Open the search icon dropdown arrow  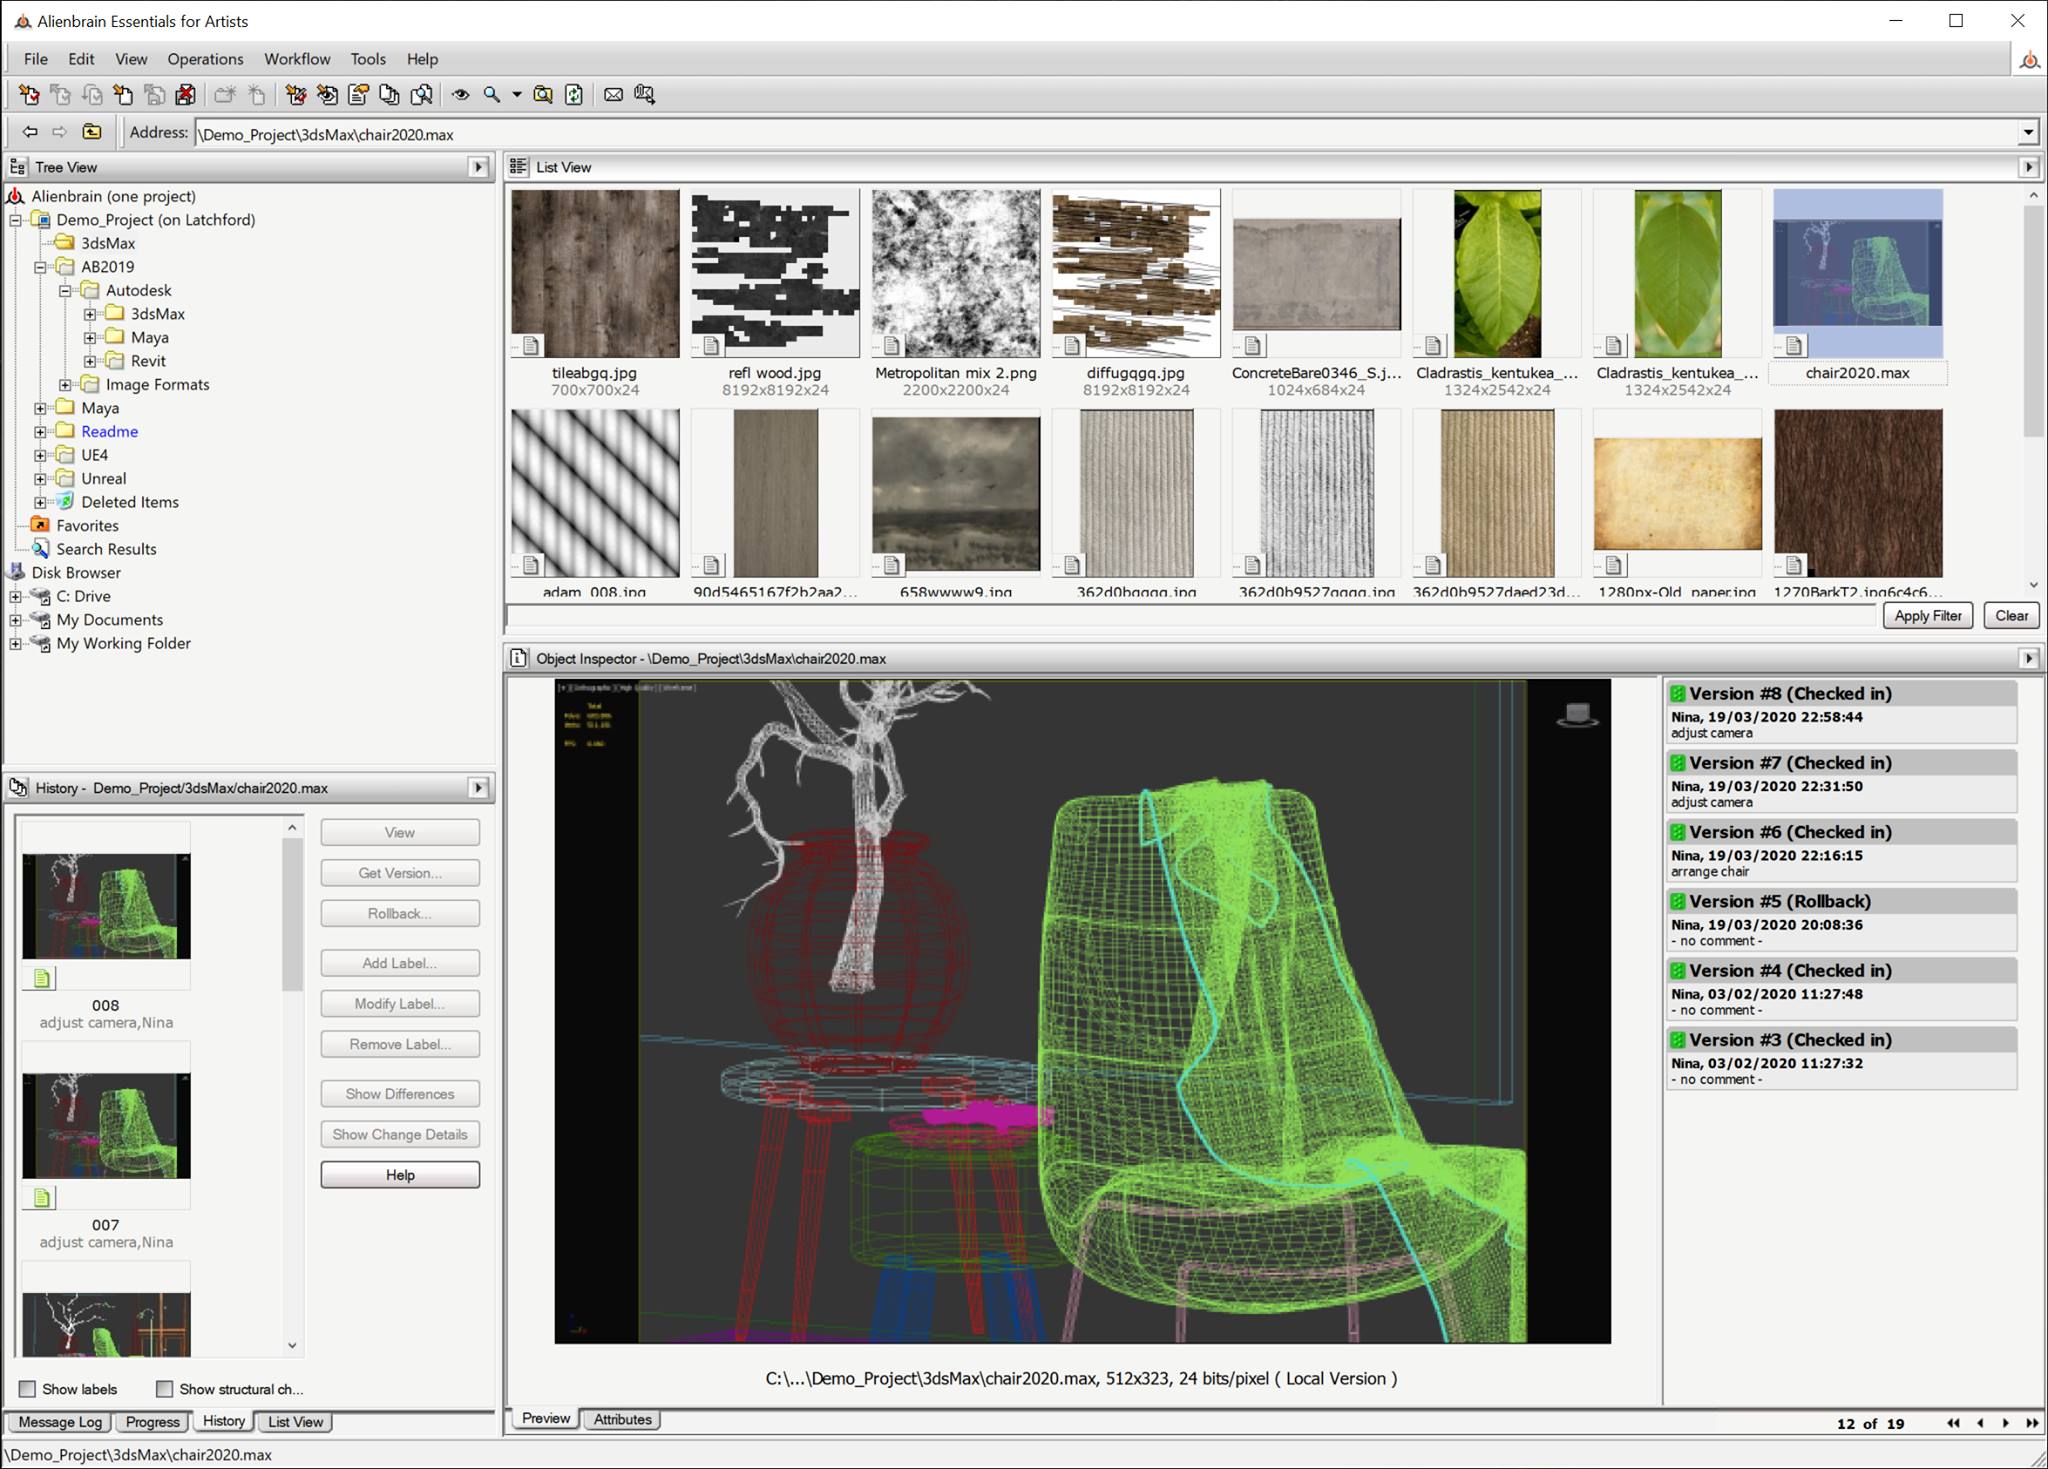517,95
